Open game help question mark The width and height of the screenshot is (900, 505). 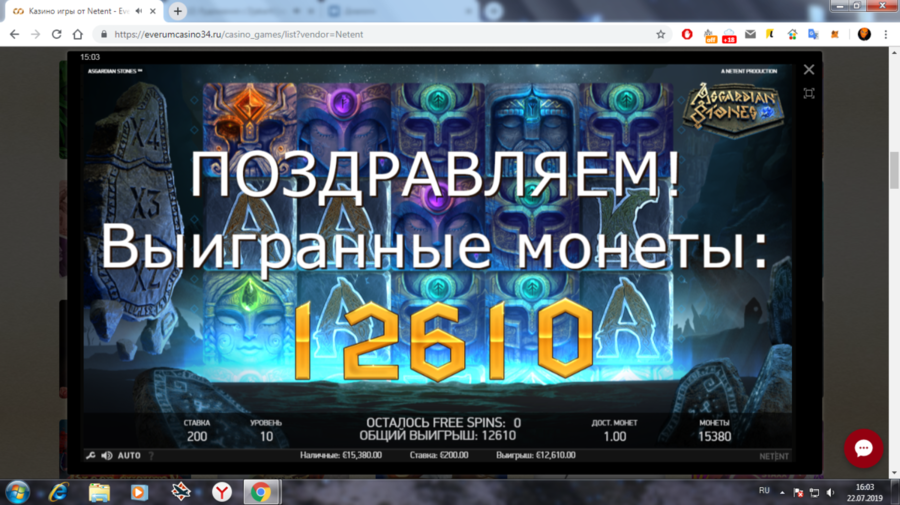pyautogui.click(x=151, y=456)
